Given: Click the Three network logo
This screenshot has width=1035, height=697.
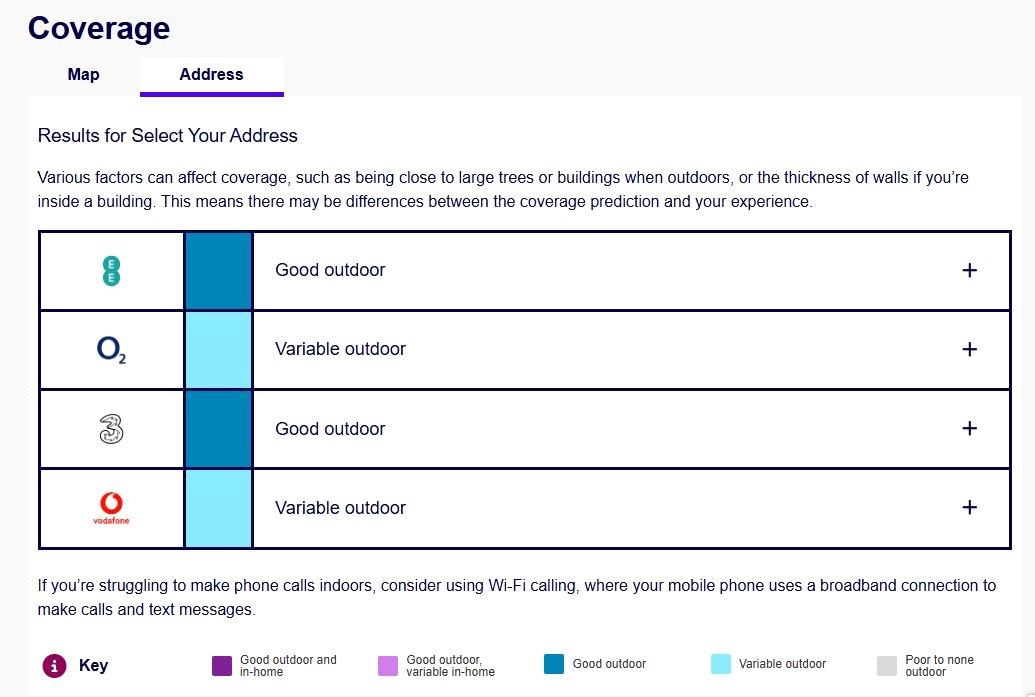Looking at the screenshot, I should pos(112,428).
